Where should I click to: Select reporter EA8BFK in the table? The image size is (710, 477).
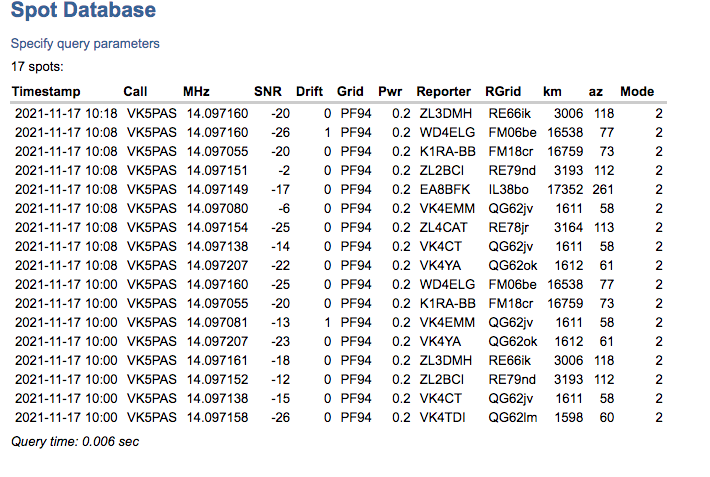tap(444, 187)
